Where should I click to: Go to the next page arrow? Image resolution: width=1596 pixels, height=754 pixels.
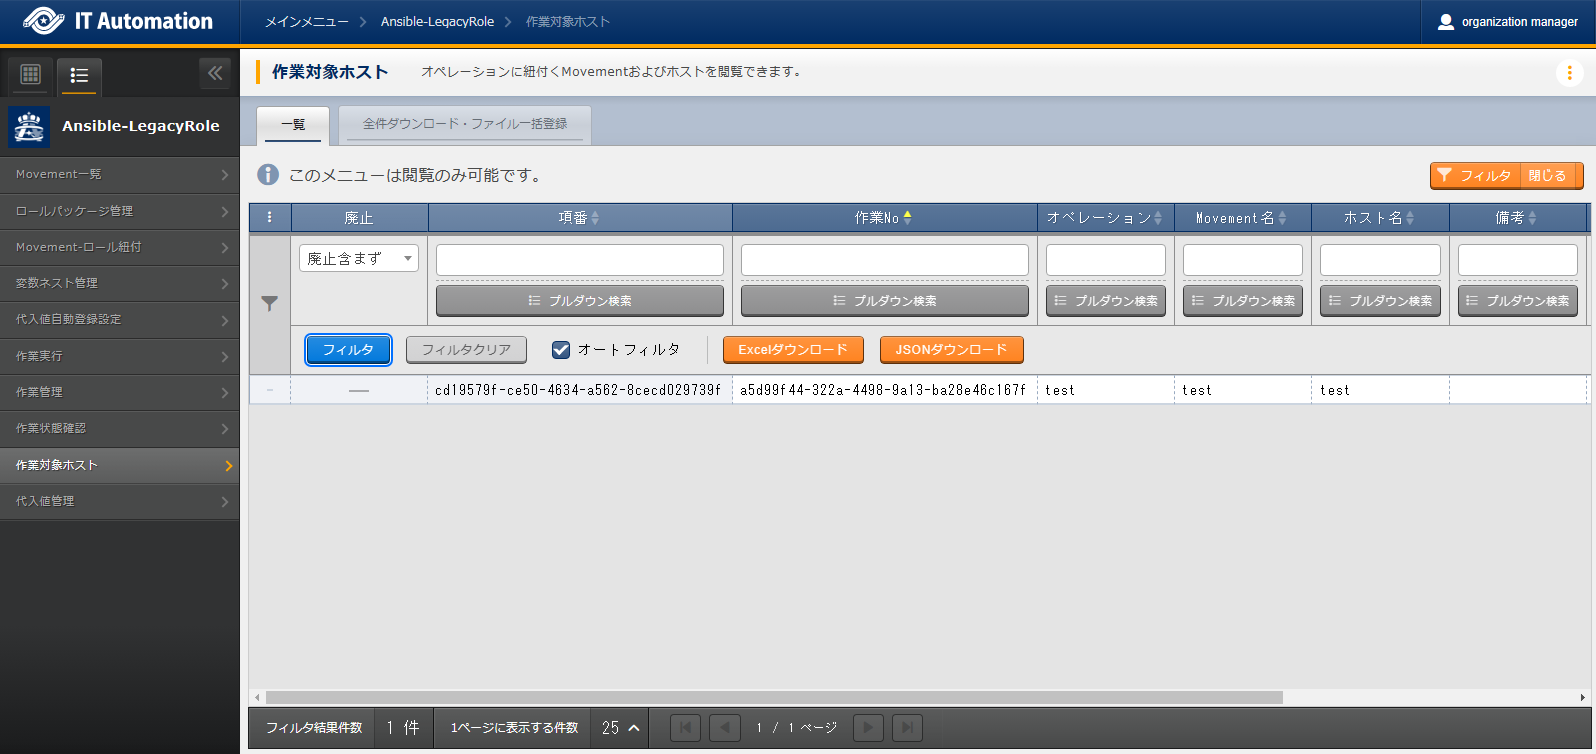(867, 728)
